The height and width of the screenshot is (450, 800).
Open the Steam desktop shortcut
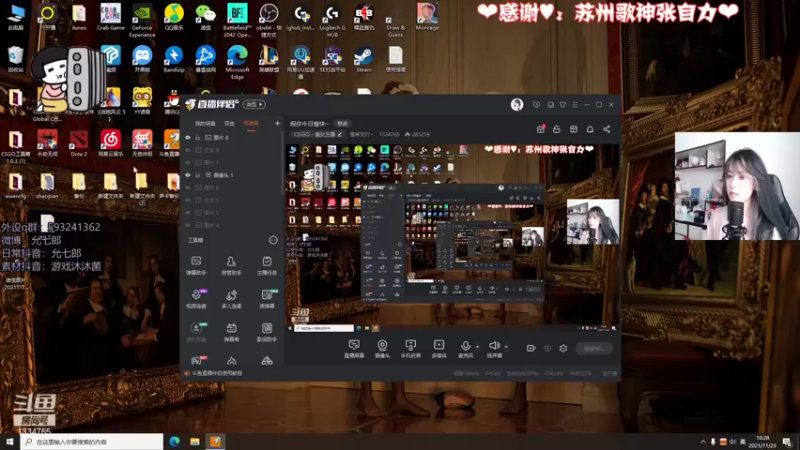coord(364,60)
